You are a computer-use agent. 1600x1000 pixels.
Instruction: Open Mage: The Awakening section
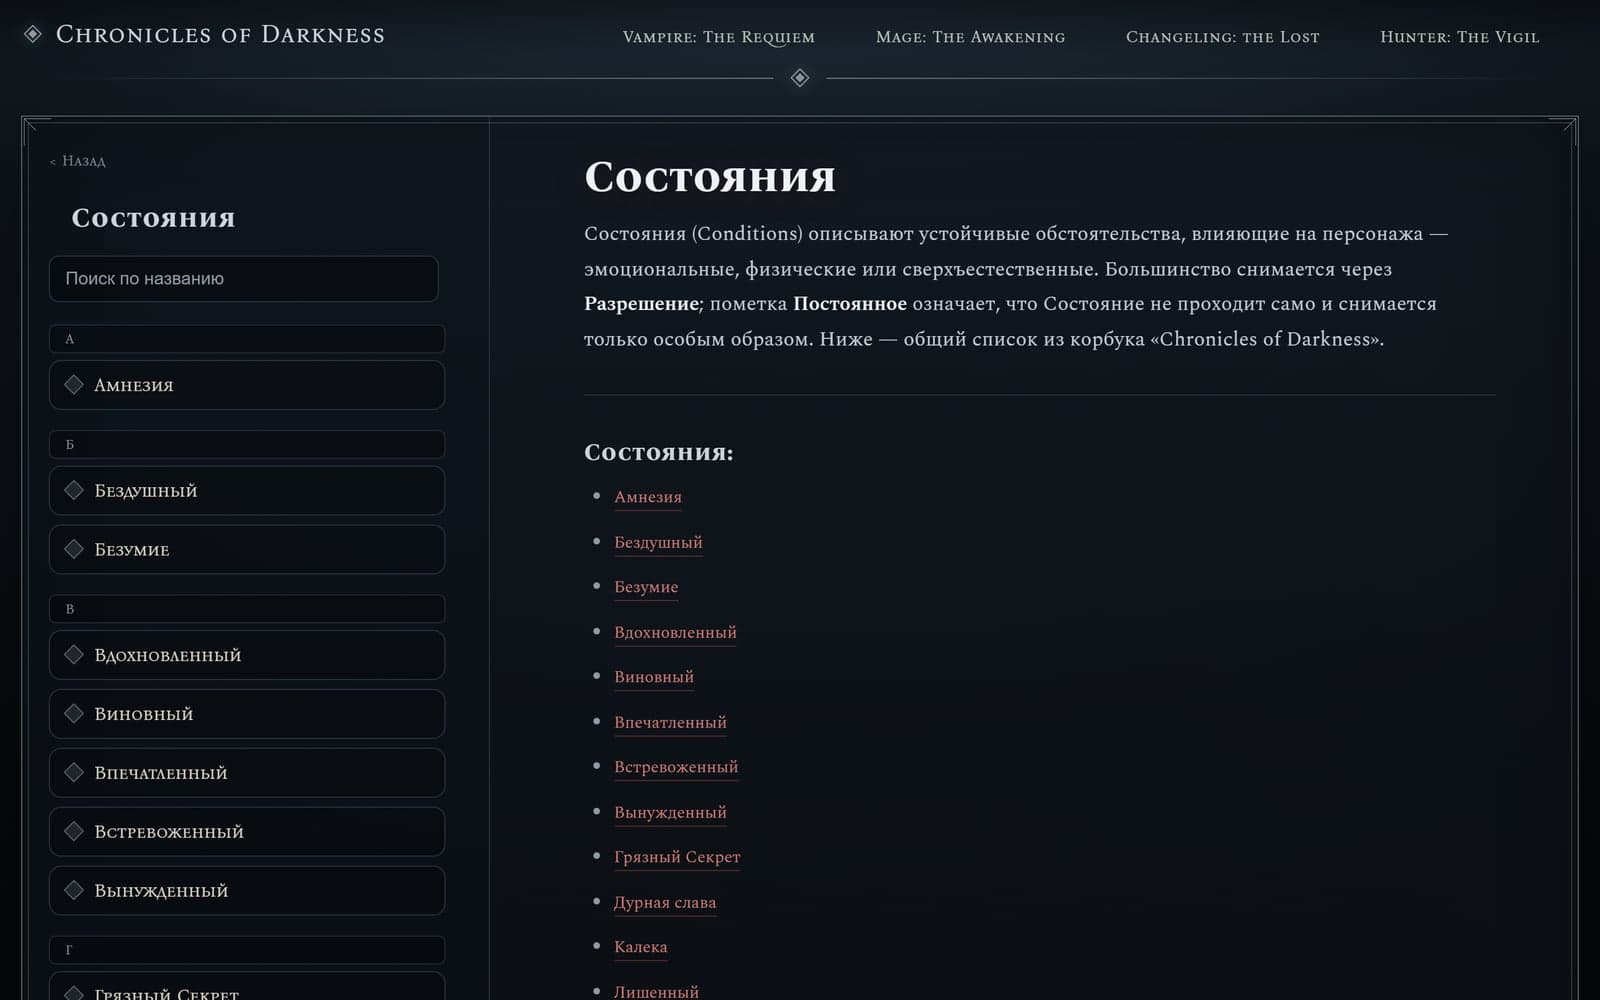pyautogui.click(x=970, y=37)
